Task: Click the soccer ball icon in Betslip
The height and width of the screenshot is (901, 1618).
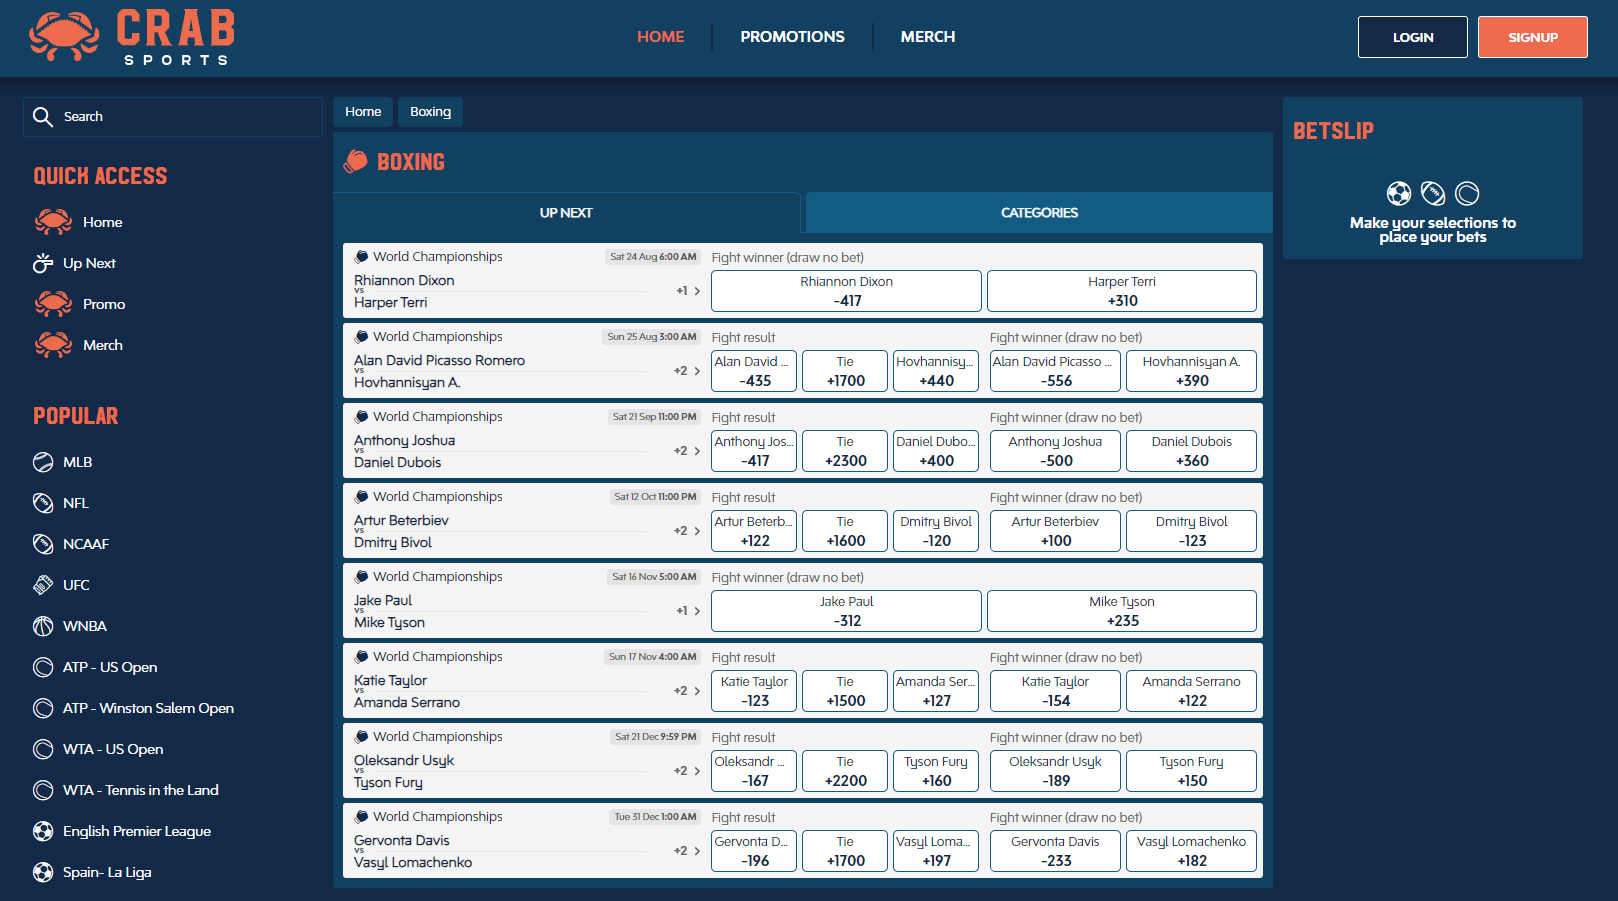Action: click(1399, 193)
